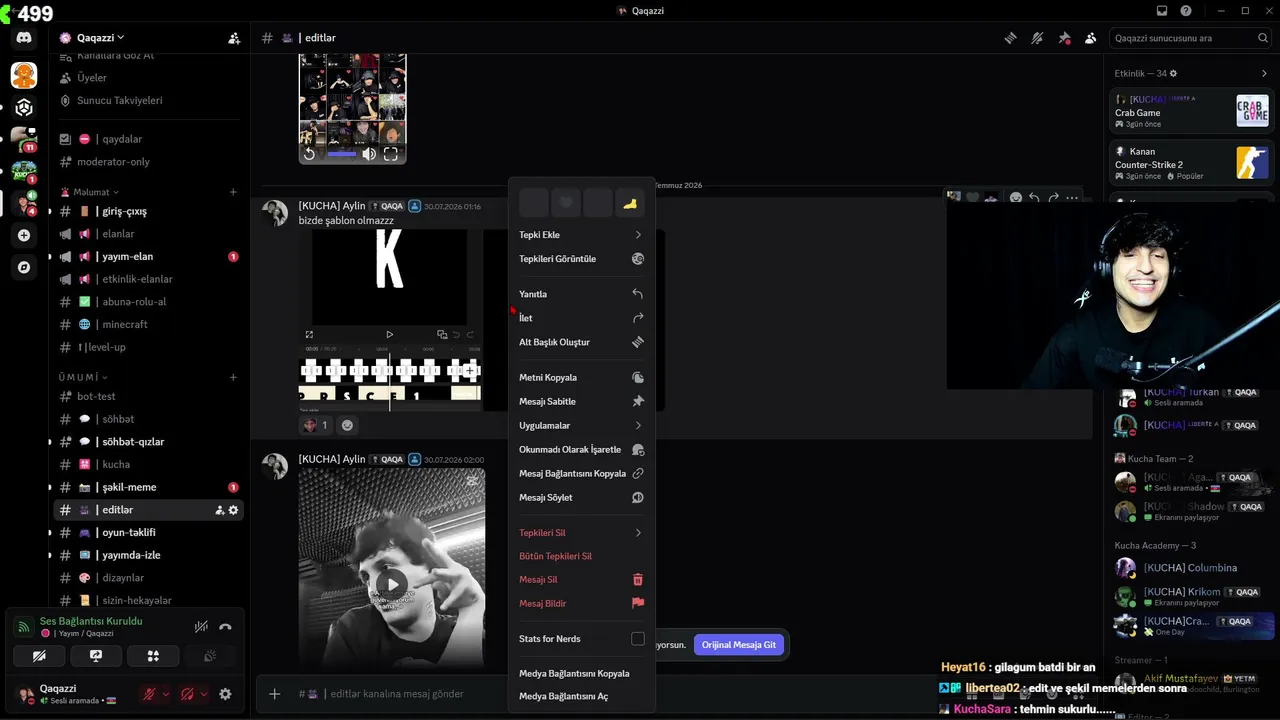This screenshot has width=1280, height=720.
Task: Choose Yanıtla from the context menu
Action: tap(581, 294)
